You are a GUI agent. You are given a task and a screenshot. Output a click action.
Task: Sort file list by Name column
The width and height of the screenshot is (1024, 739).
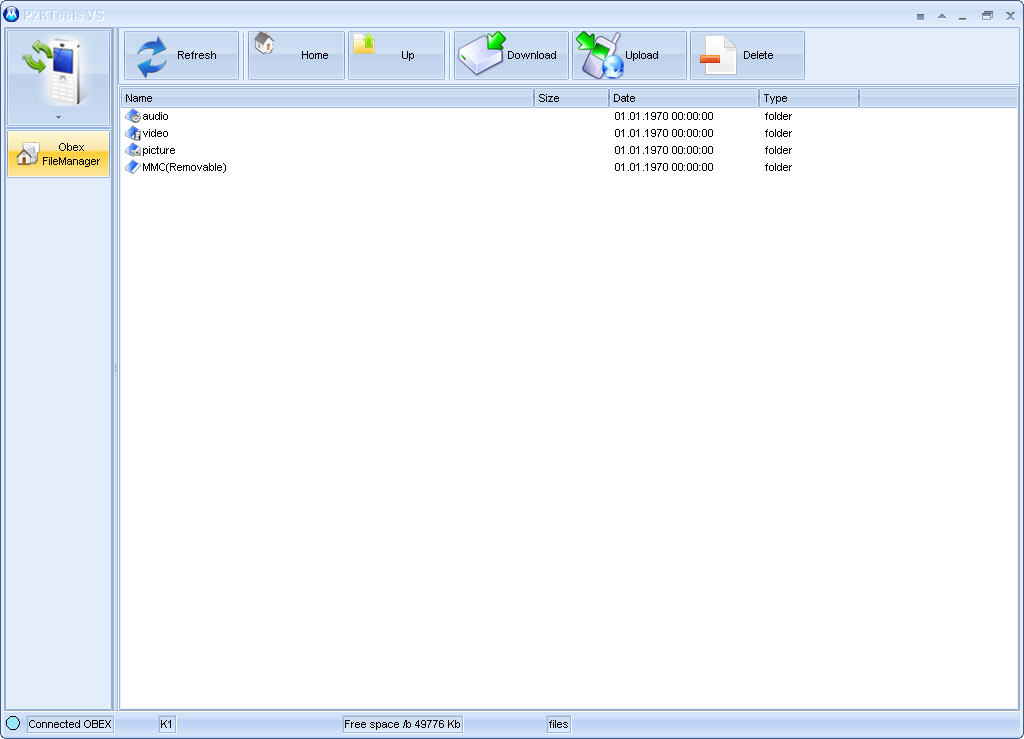click(327, 98)
